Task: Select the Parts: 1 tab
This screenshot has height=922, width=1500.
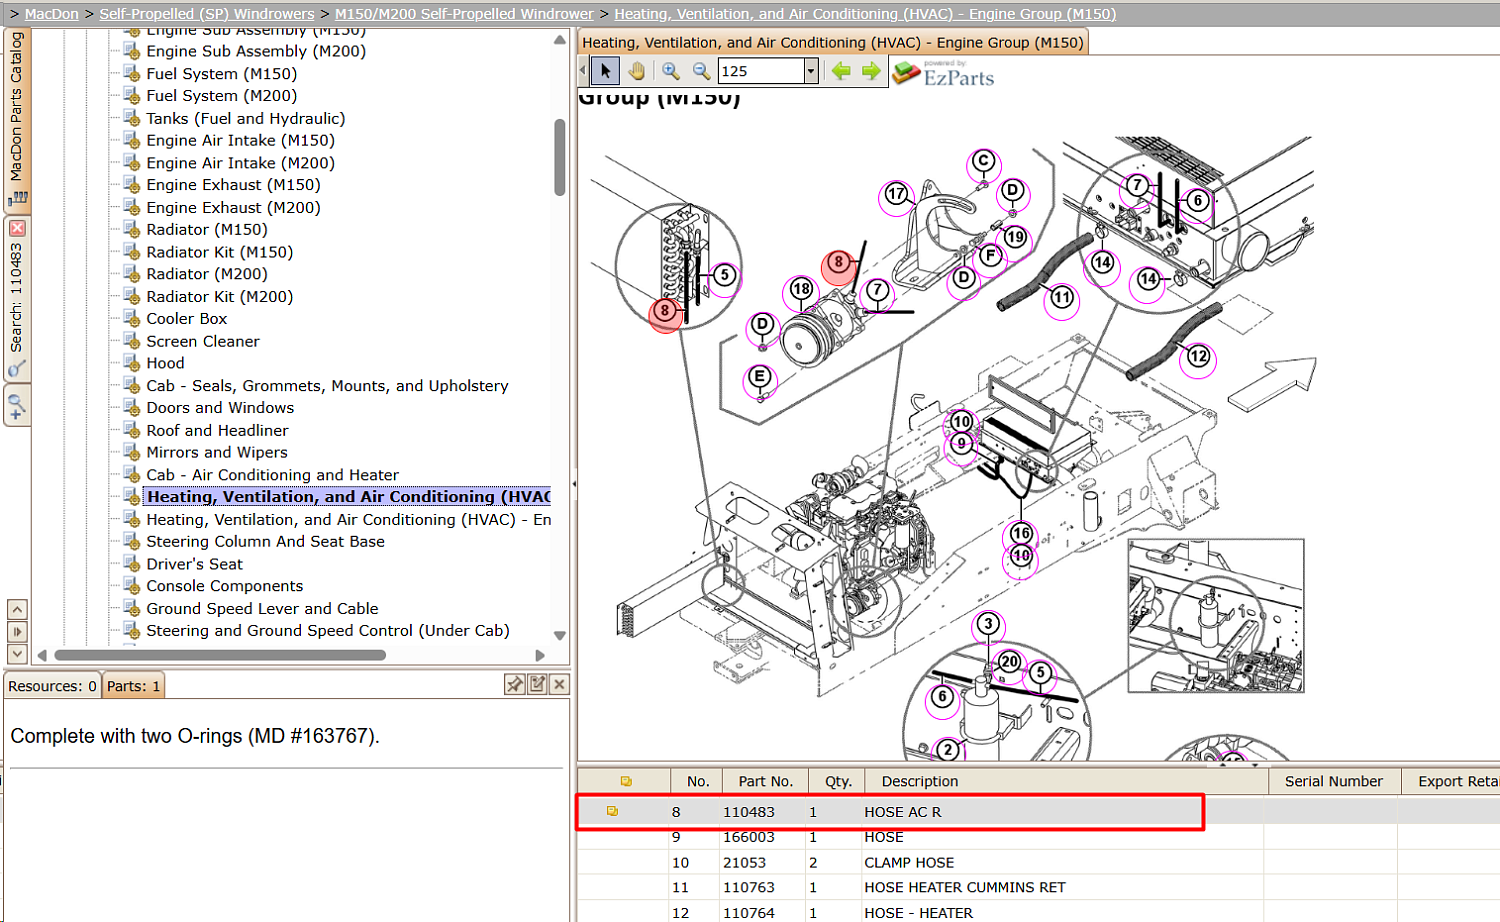Action: (133, 686)
